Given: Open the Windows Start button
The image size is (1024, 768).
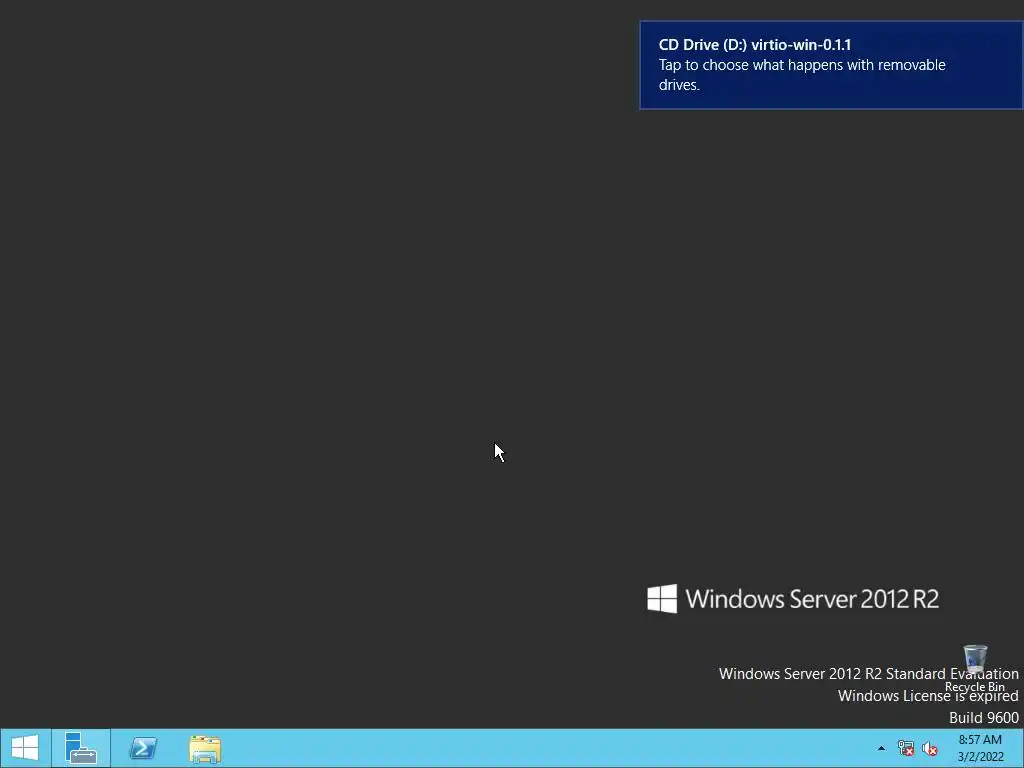Looking at the screenshot, I should pyautogui.click(x=25, y=748).
